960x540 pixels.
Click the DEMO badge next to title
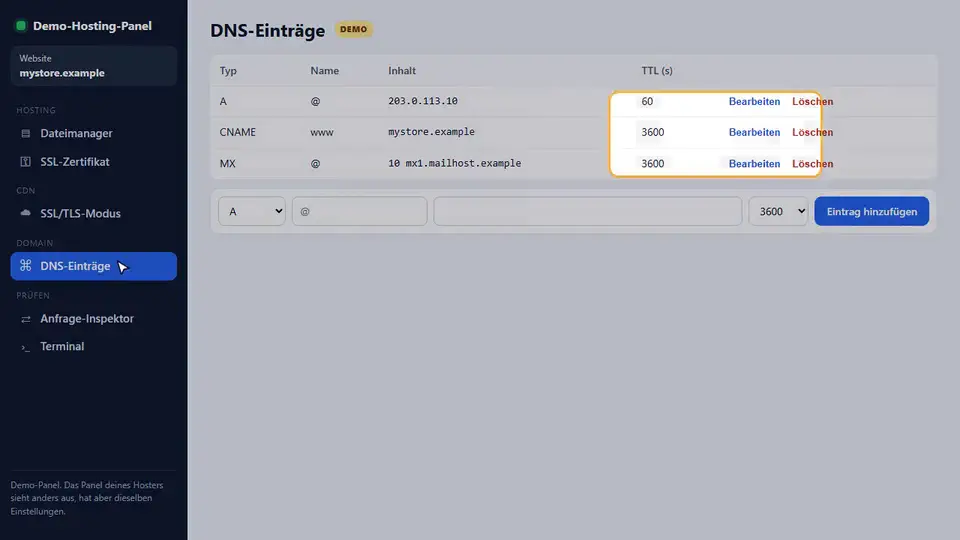pyautogui.click(x=353, y=29)
